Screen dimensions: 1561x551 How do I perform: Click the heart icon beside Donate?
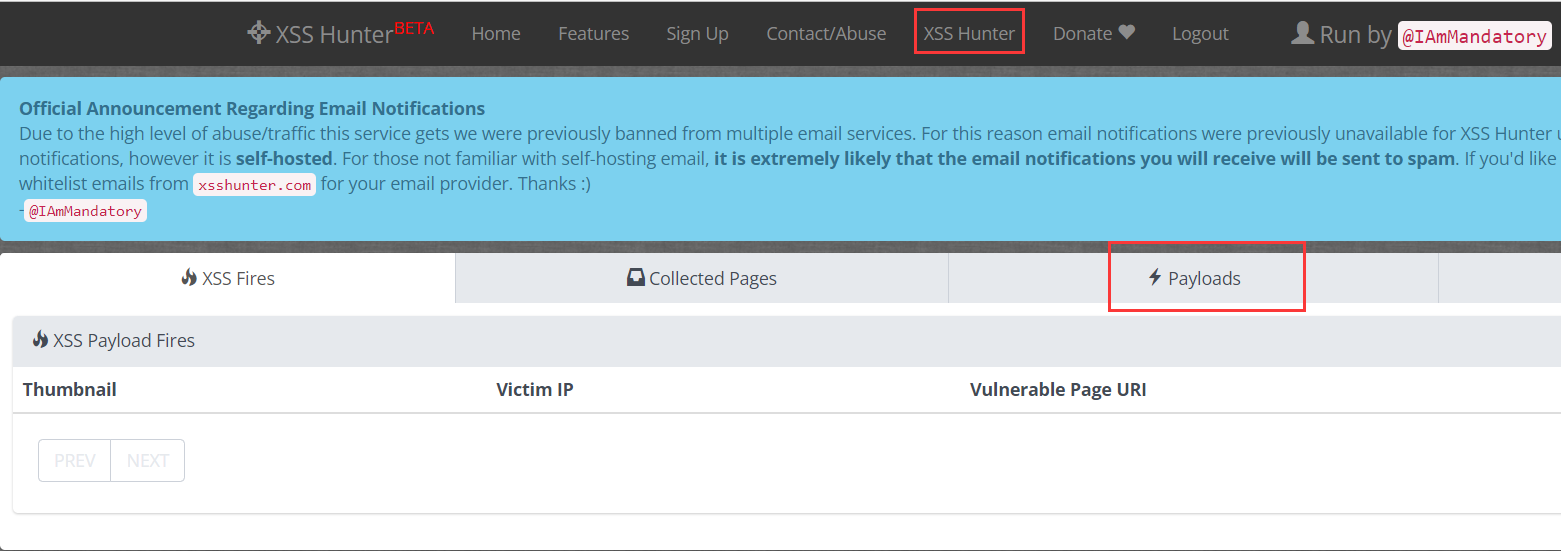click(x=1127, y=33)
